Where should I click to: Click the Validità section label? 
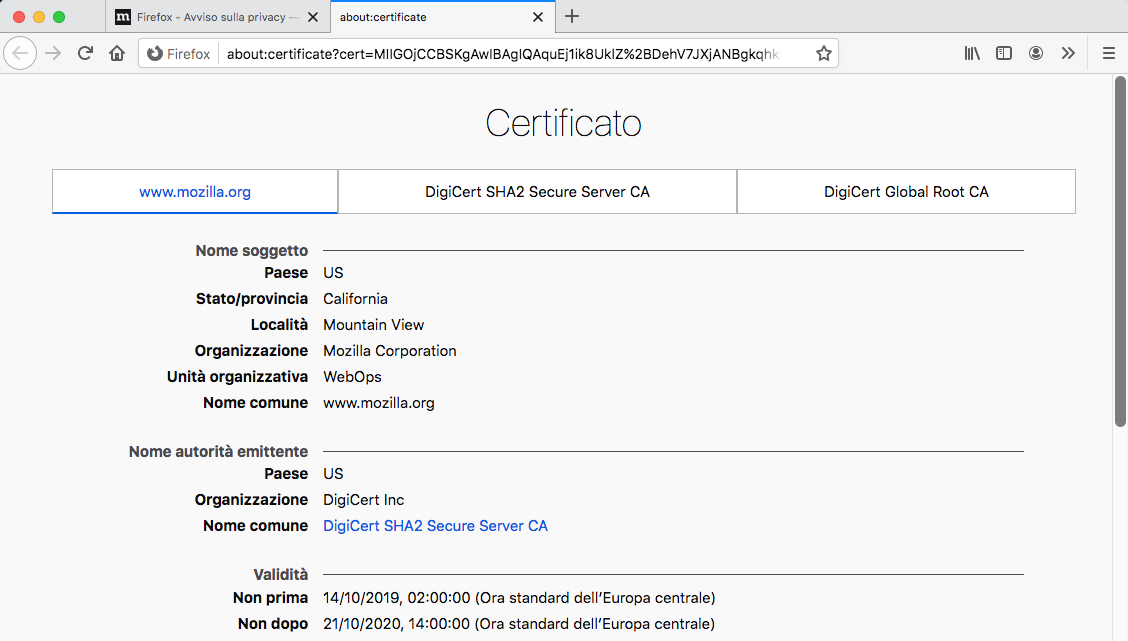pyautogui.click(x=281, y=574)
